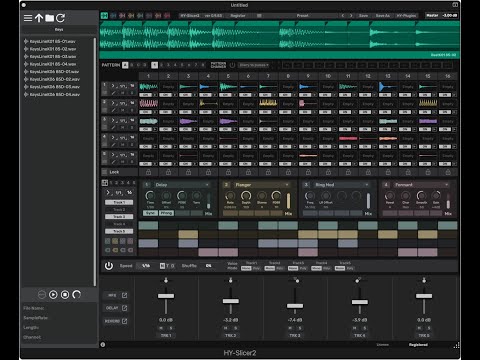Click the slice in track 1 step 1
The height and width of the screenshot is (360, 480).
click(148, 87)
